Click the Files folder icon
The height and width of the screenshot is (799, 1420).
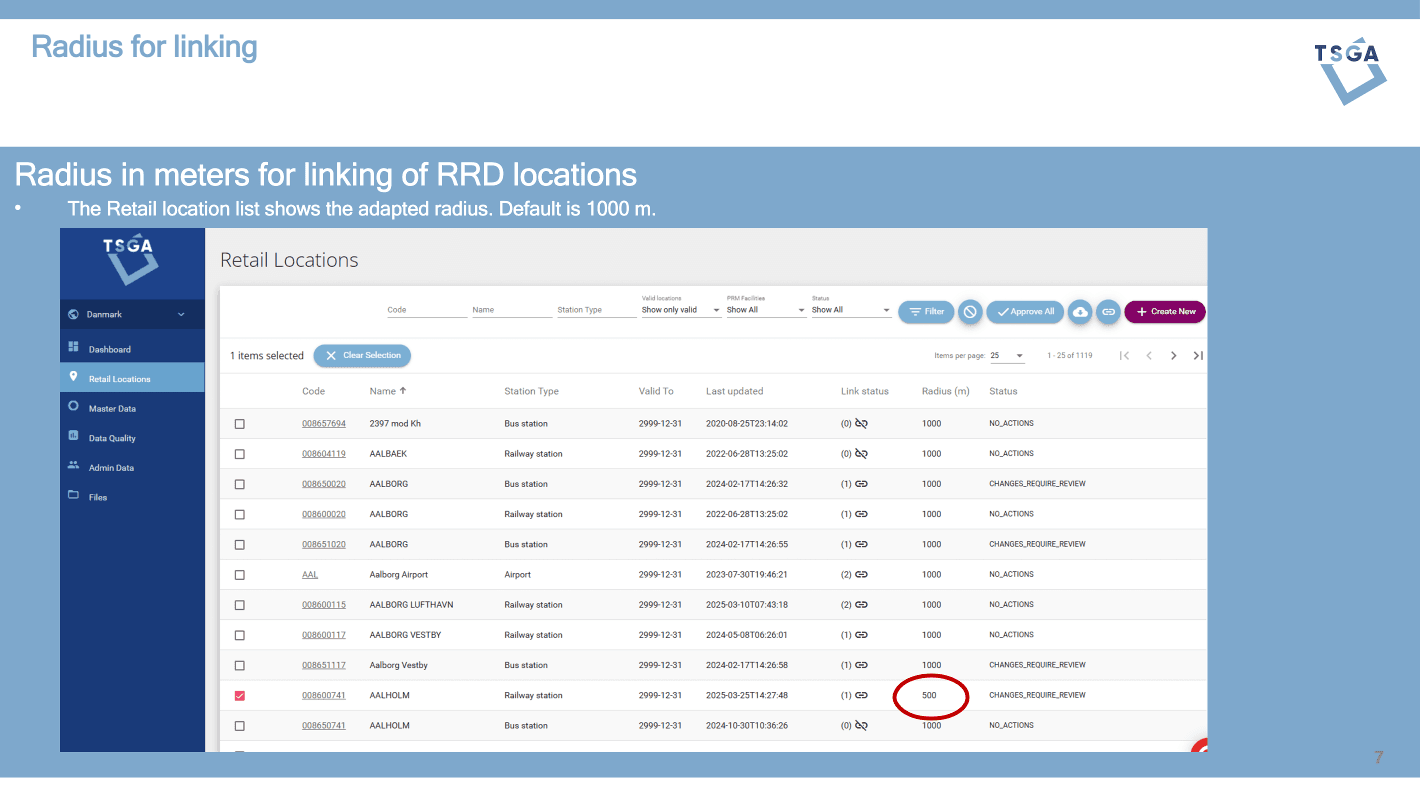click(x=73, y=495)
